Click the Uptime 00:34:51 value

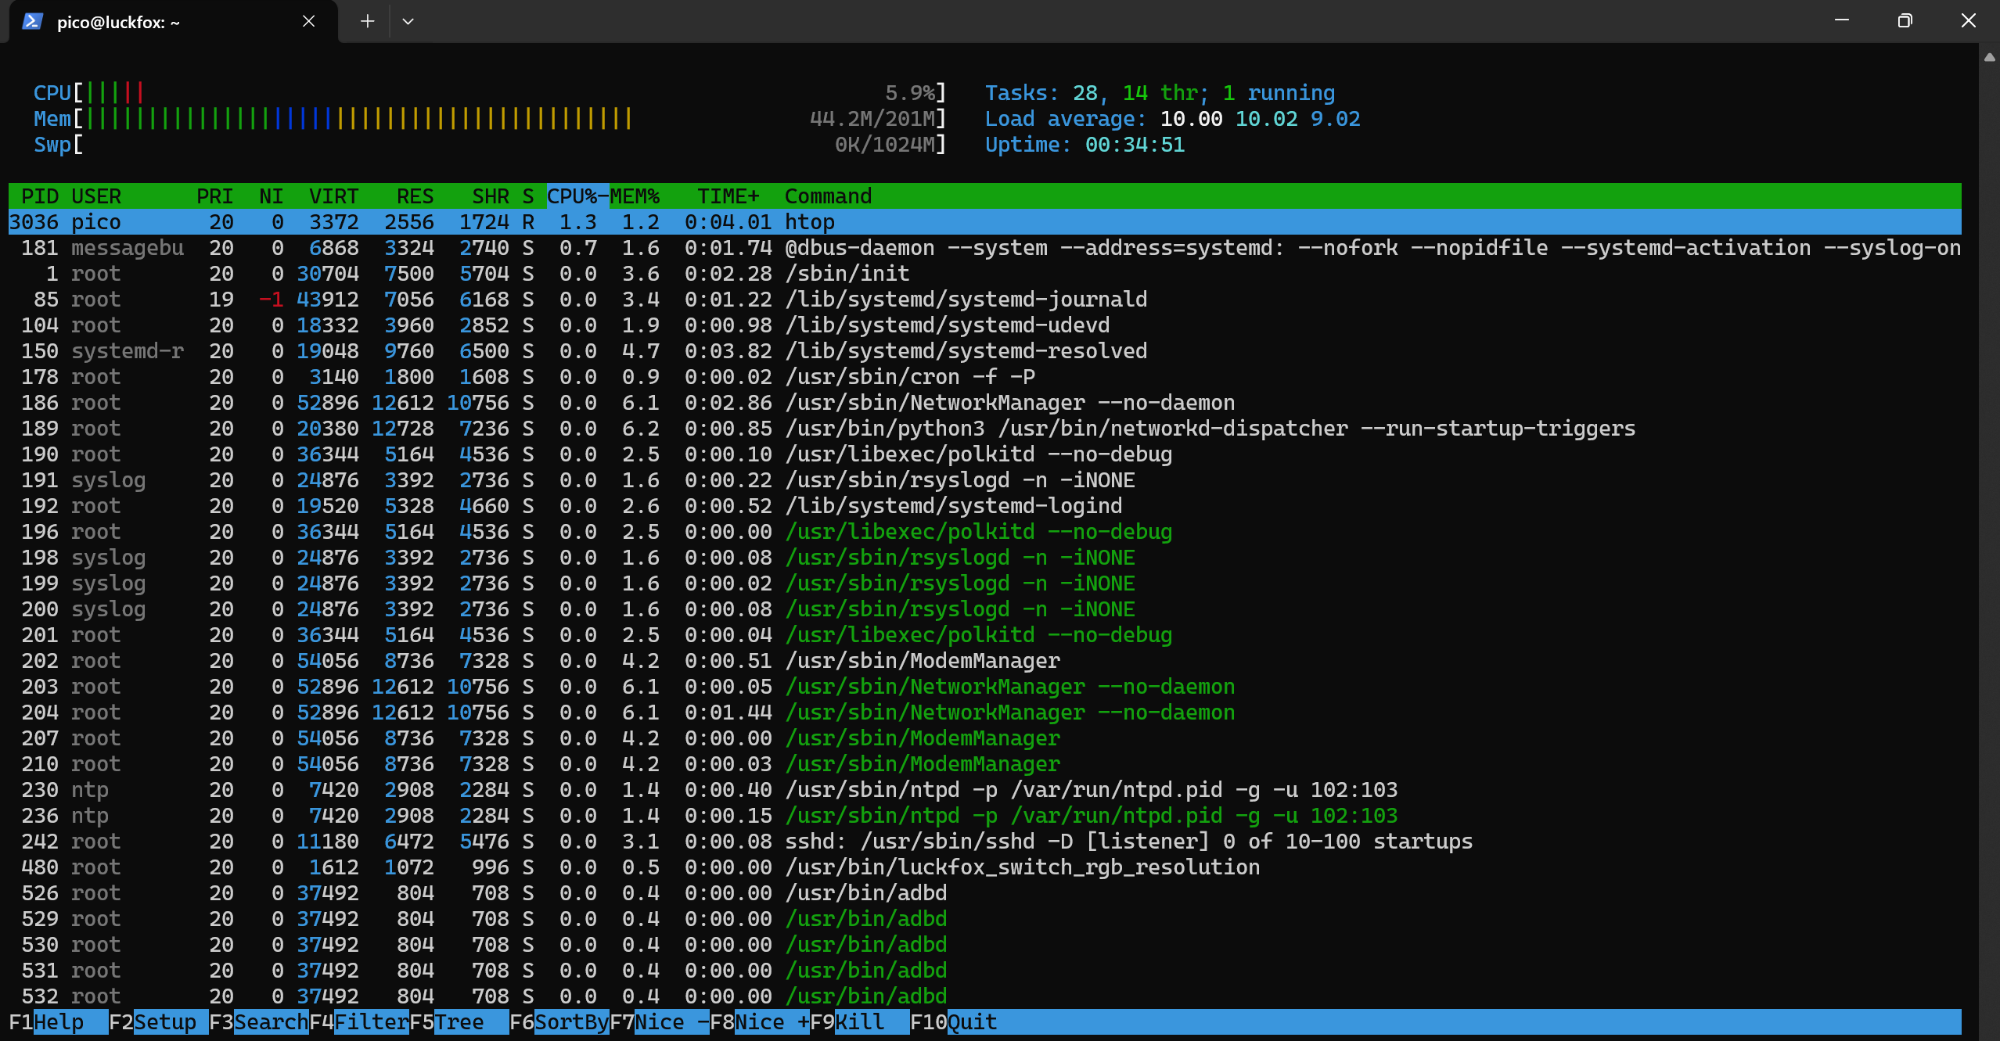[x=1135, y=145]
